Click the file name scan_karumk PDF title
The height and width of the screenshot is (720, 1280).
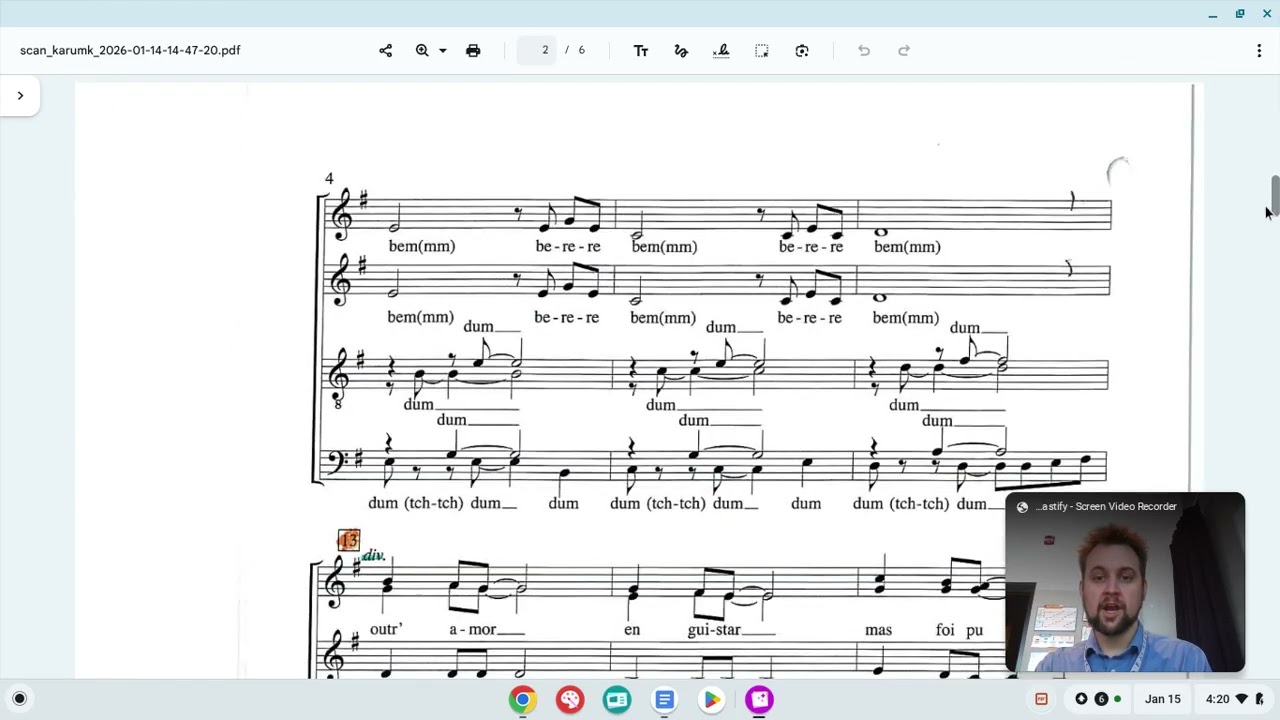pyautogui.click(x=130, y=50)
